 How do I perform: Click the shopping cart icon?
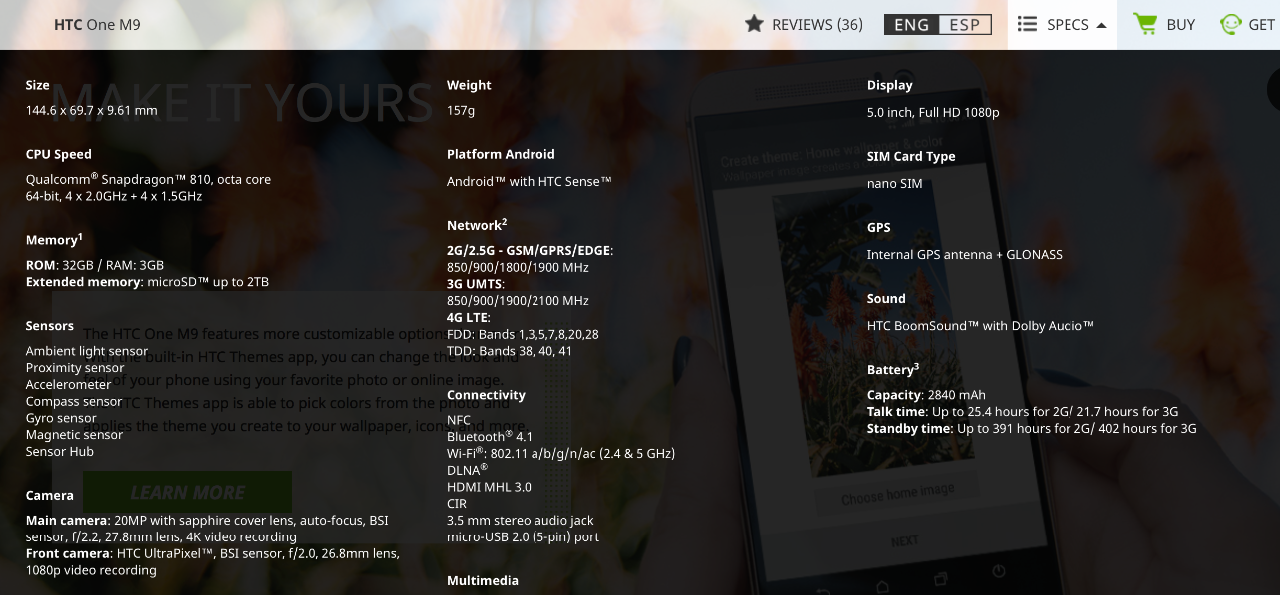coord(1144,24)
